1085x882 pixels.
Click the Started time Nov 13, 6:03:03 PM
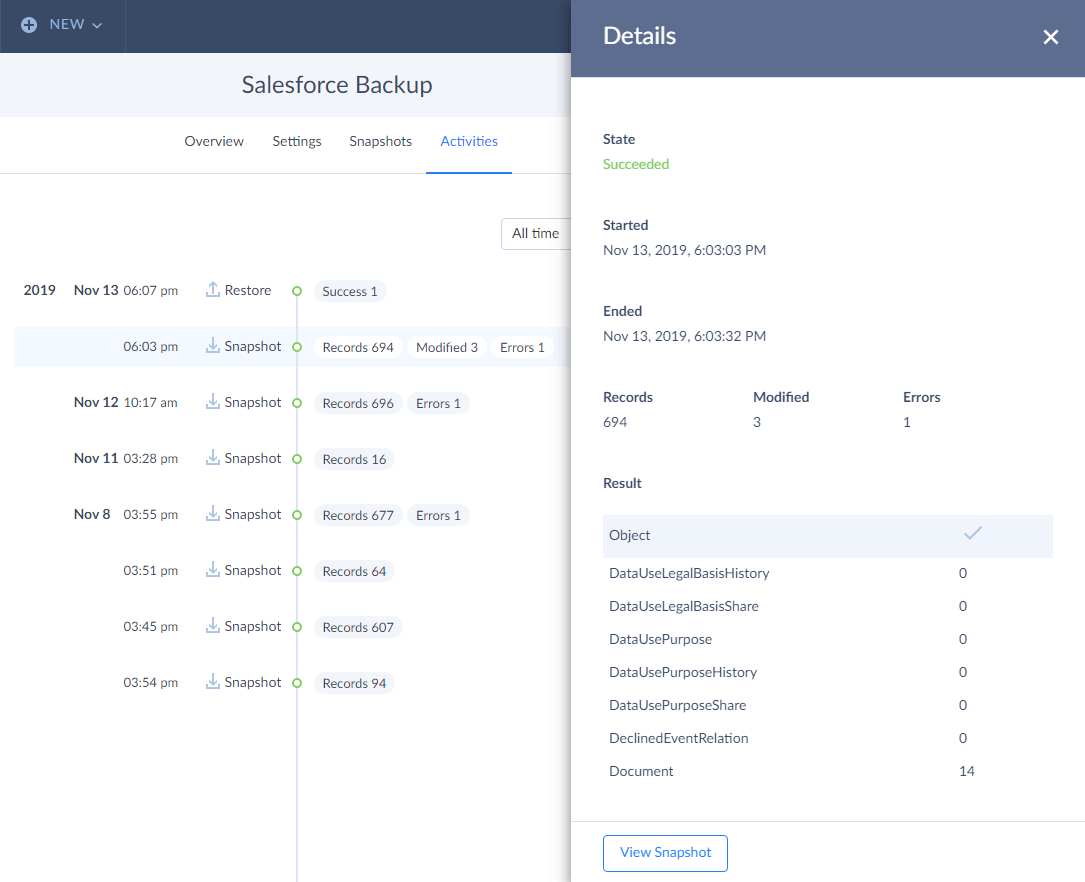coord(684,250)
